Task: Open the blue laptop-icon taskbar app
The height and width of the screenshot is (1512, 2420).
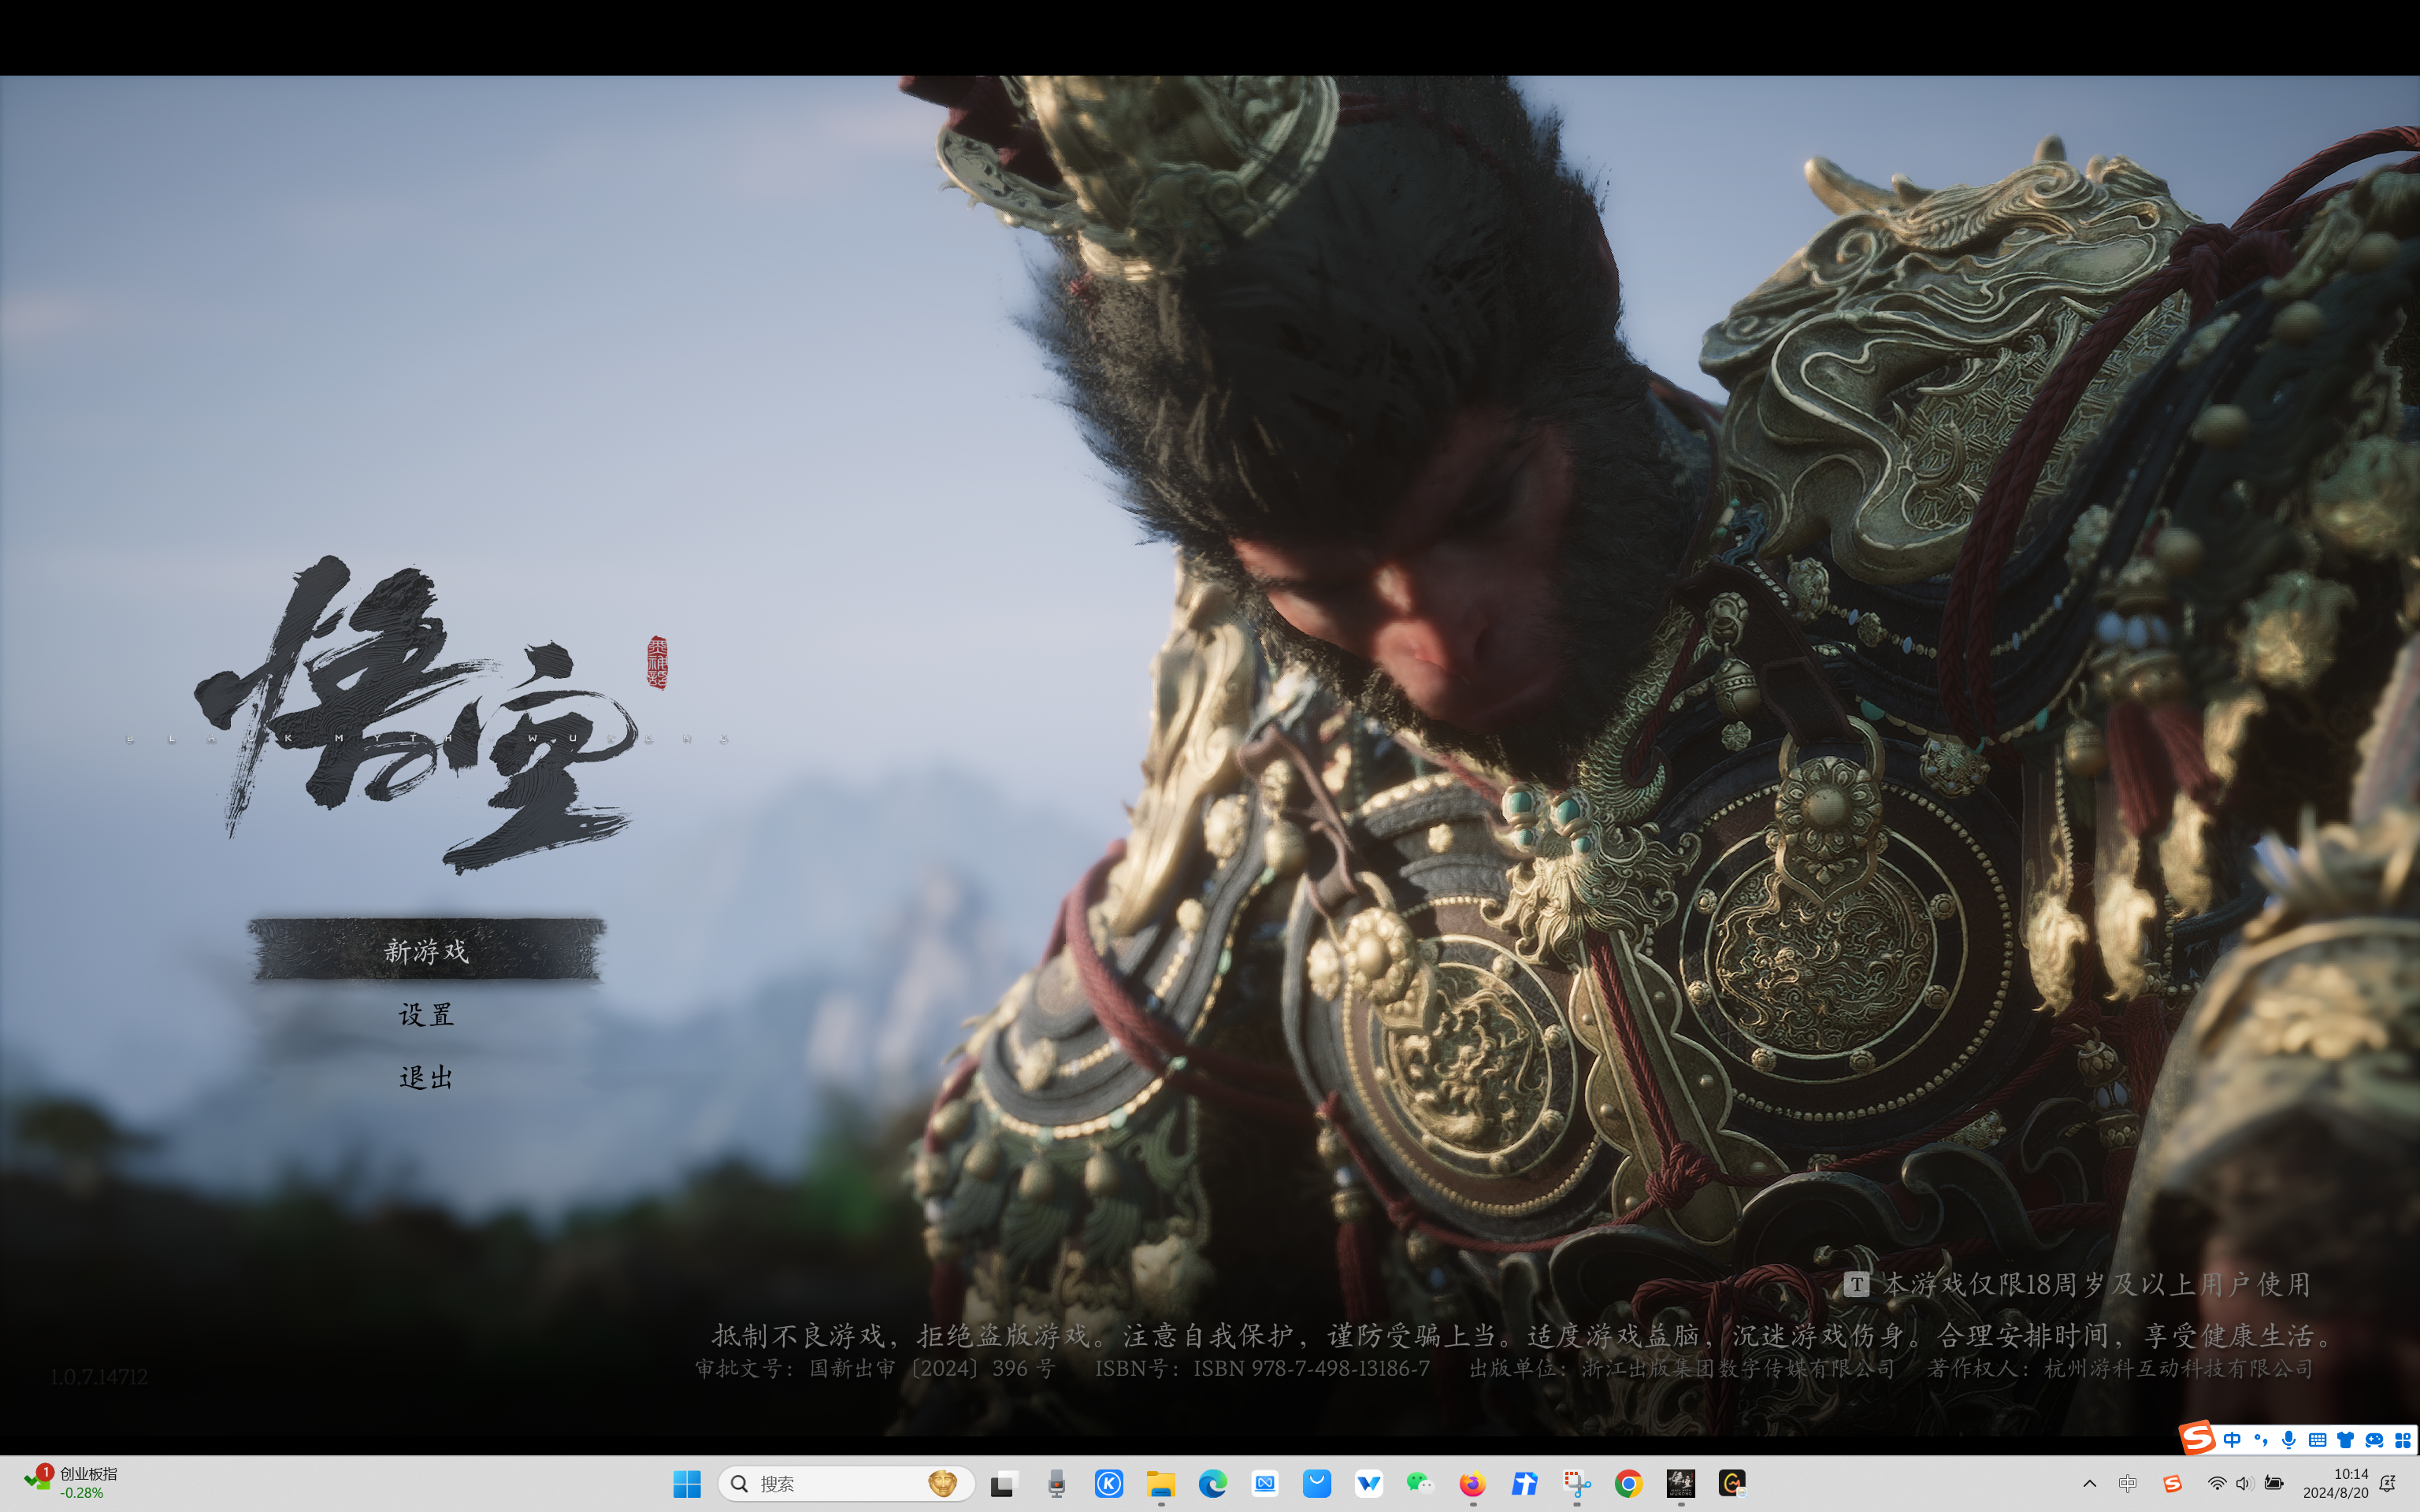Action: [1265, 1484]
